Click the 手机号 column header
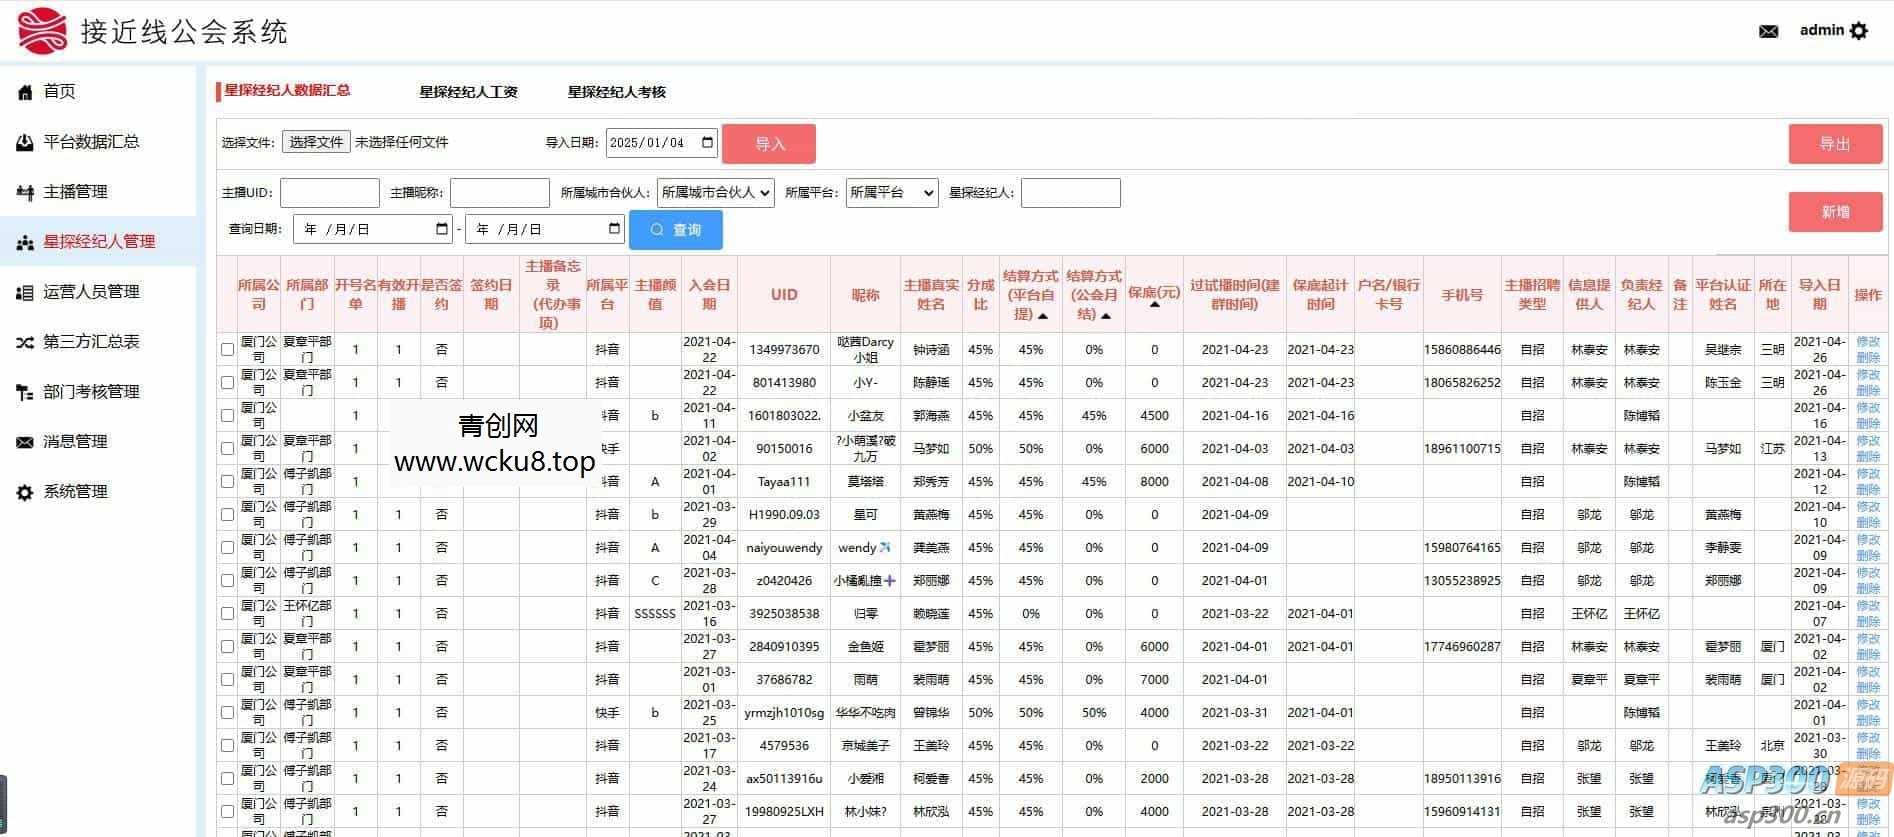The width and height of the screenshot is (1894, 837). pos(1462,295)
